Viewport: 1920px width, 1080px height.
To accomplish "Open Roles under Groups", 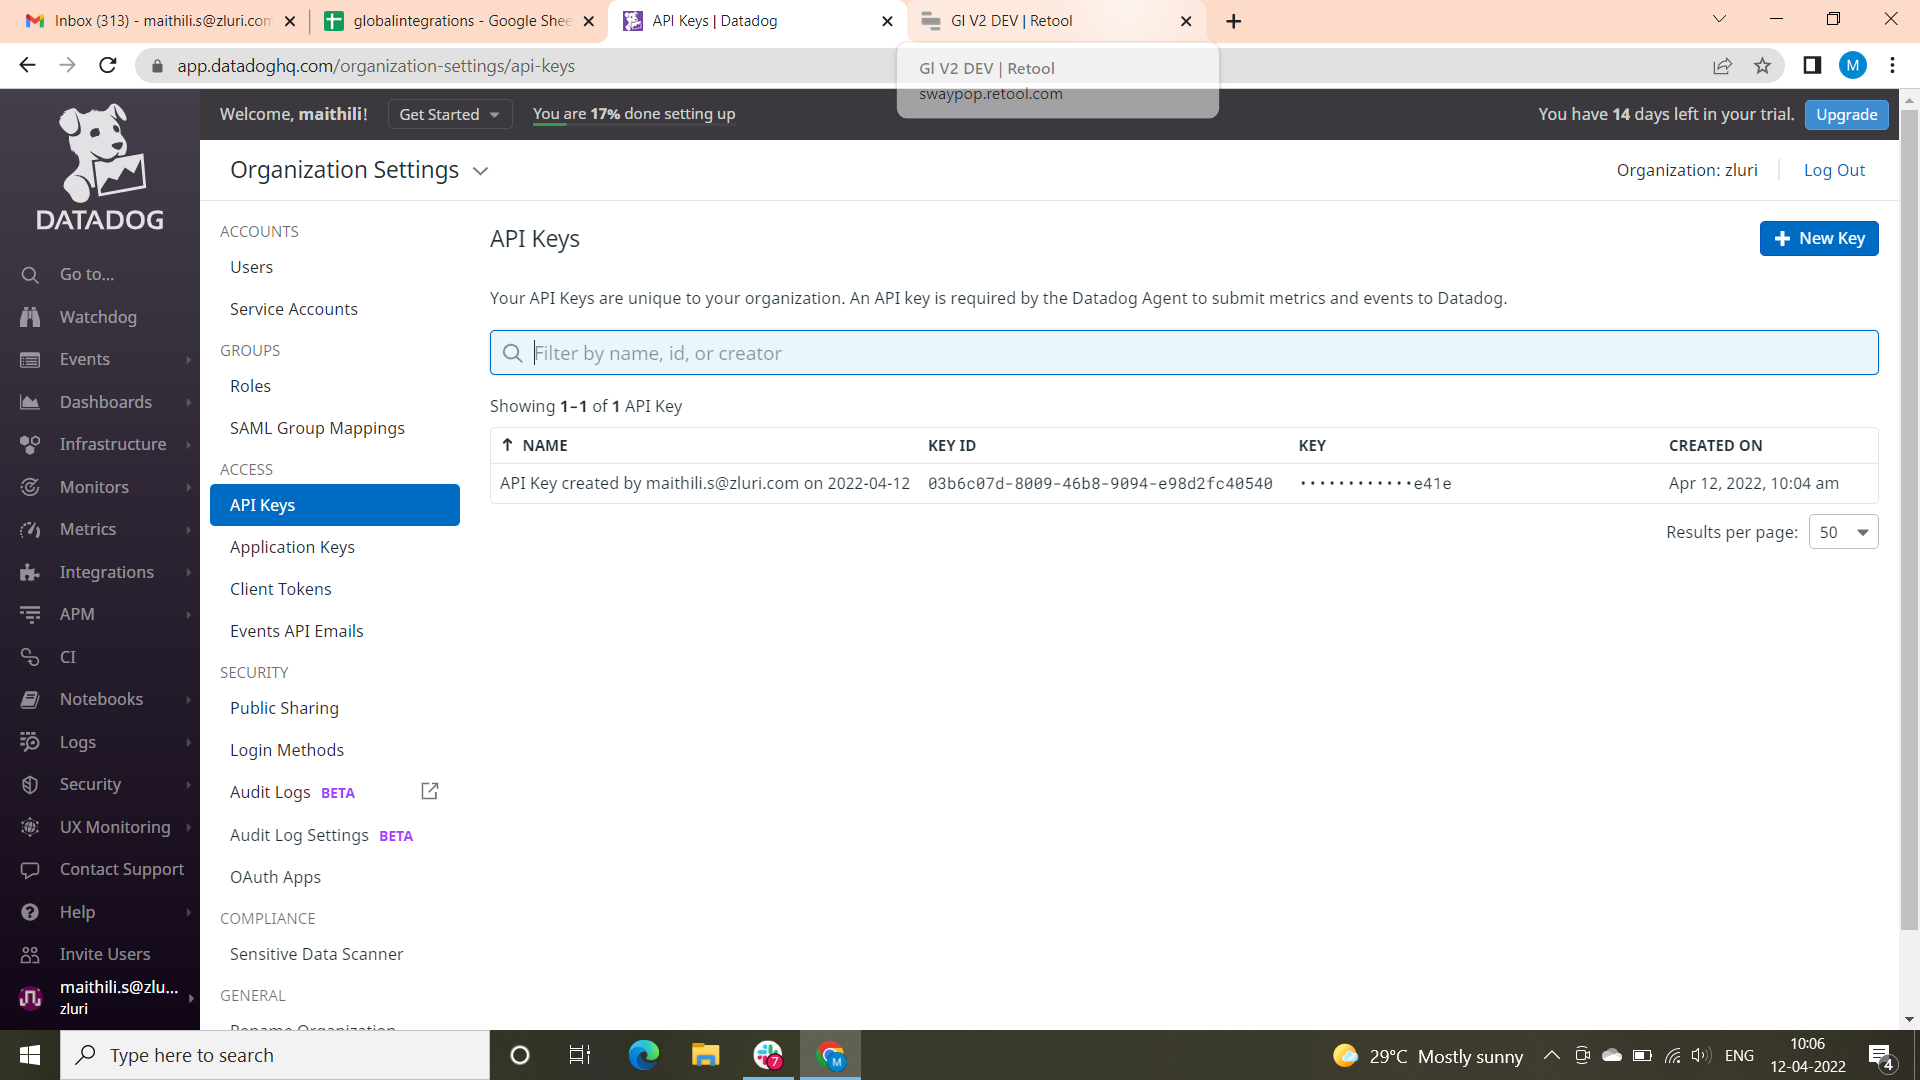I will [x=250, y=386].
